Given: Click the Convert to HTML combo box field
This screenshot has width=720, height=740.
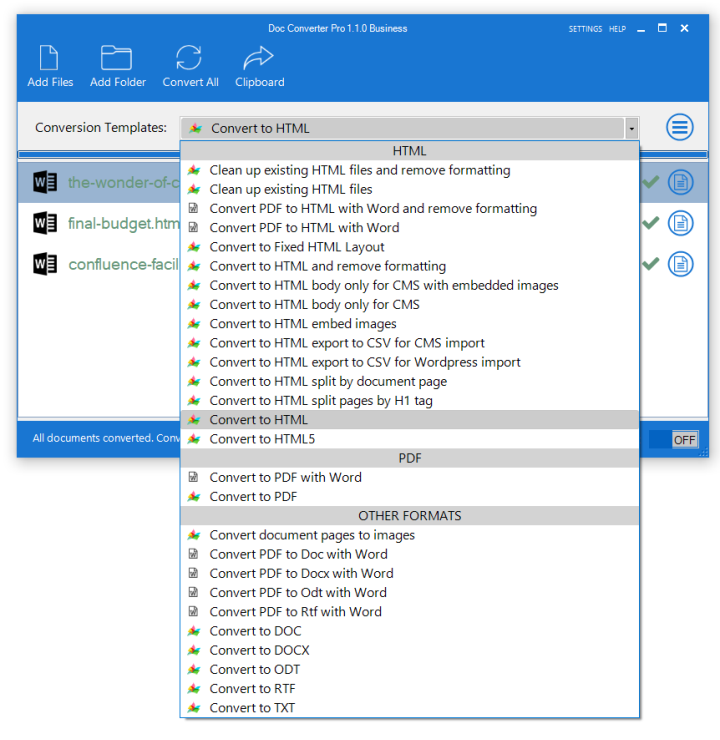Looking at the screenshot, I should pos(400,129).
